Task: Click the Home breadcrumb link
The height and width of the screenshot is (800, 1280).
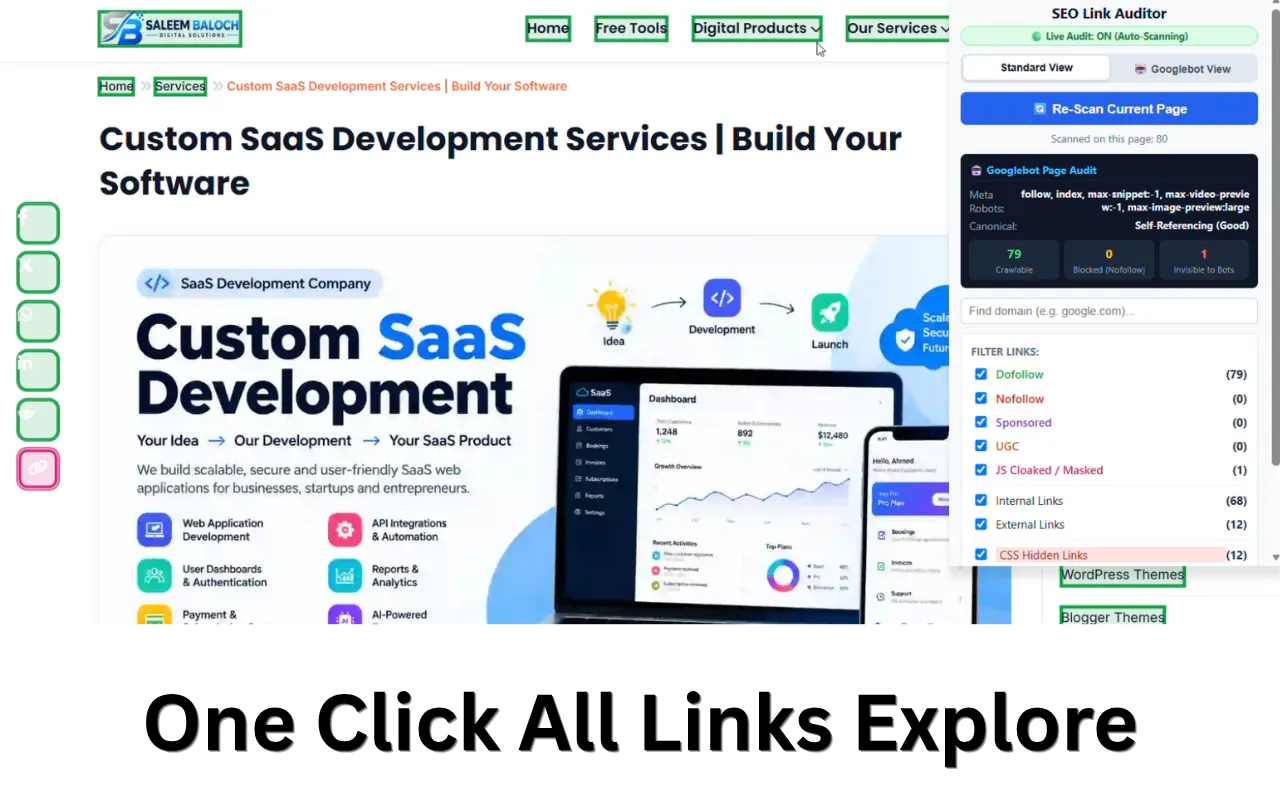Action: [x=116, y=86]
